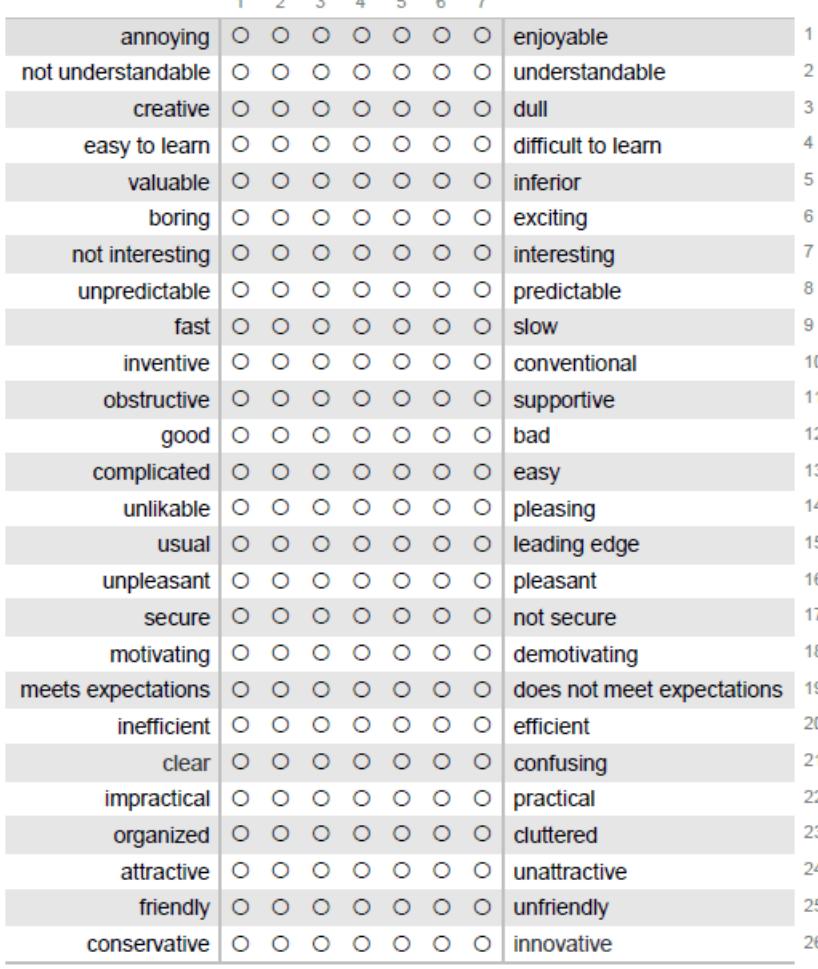Choose rating 2 on unpredictable/predictable row
Screen dimensions: 818x969
click(280, 290)
